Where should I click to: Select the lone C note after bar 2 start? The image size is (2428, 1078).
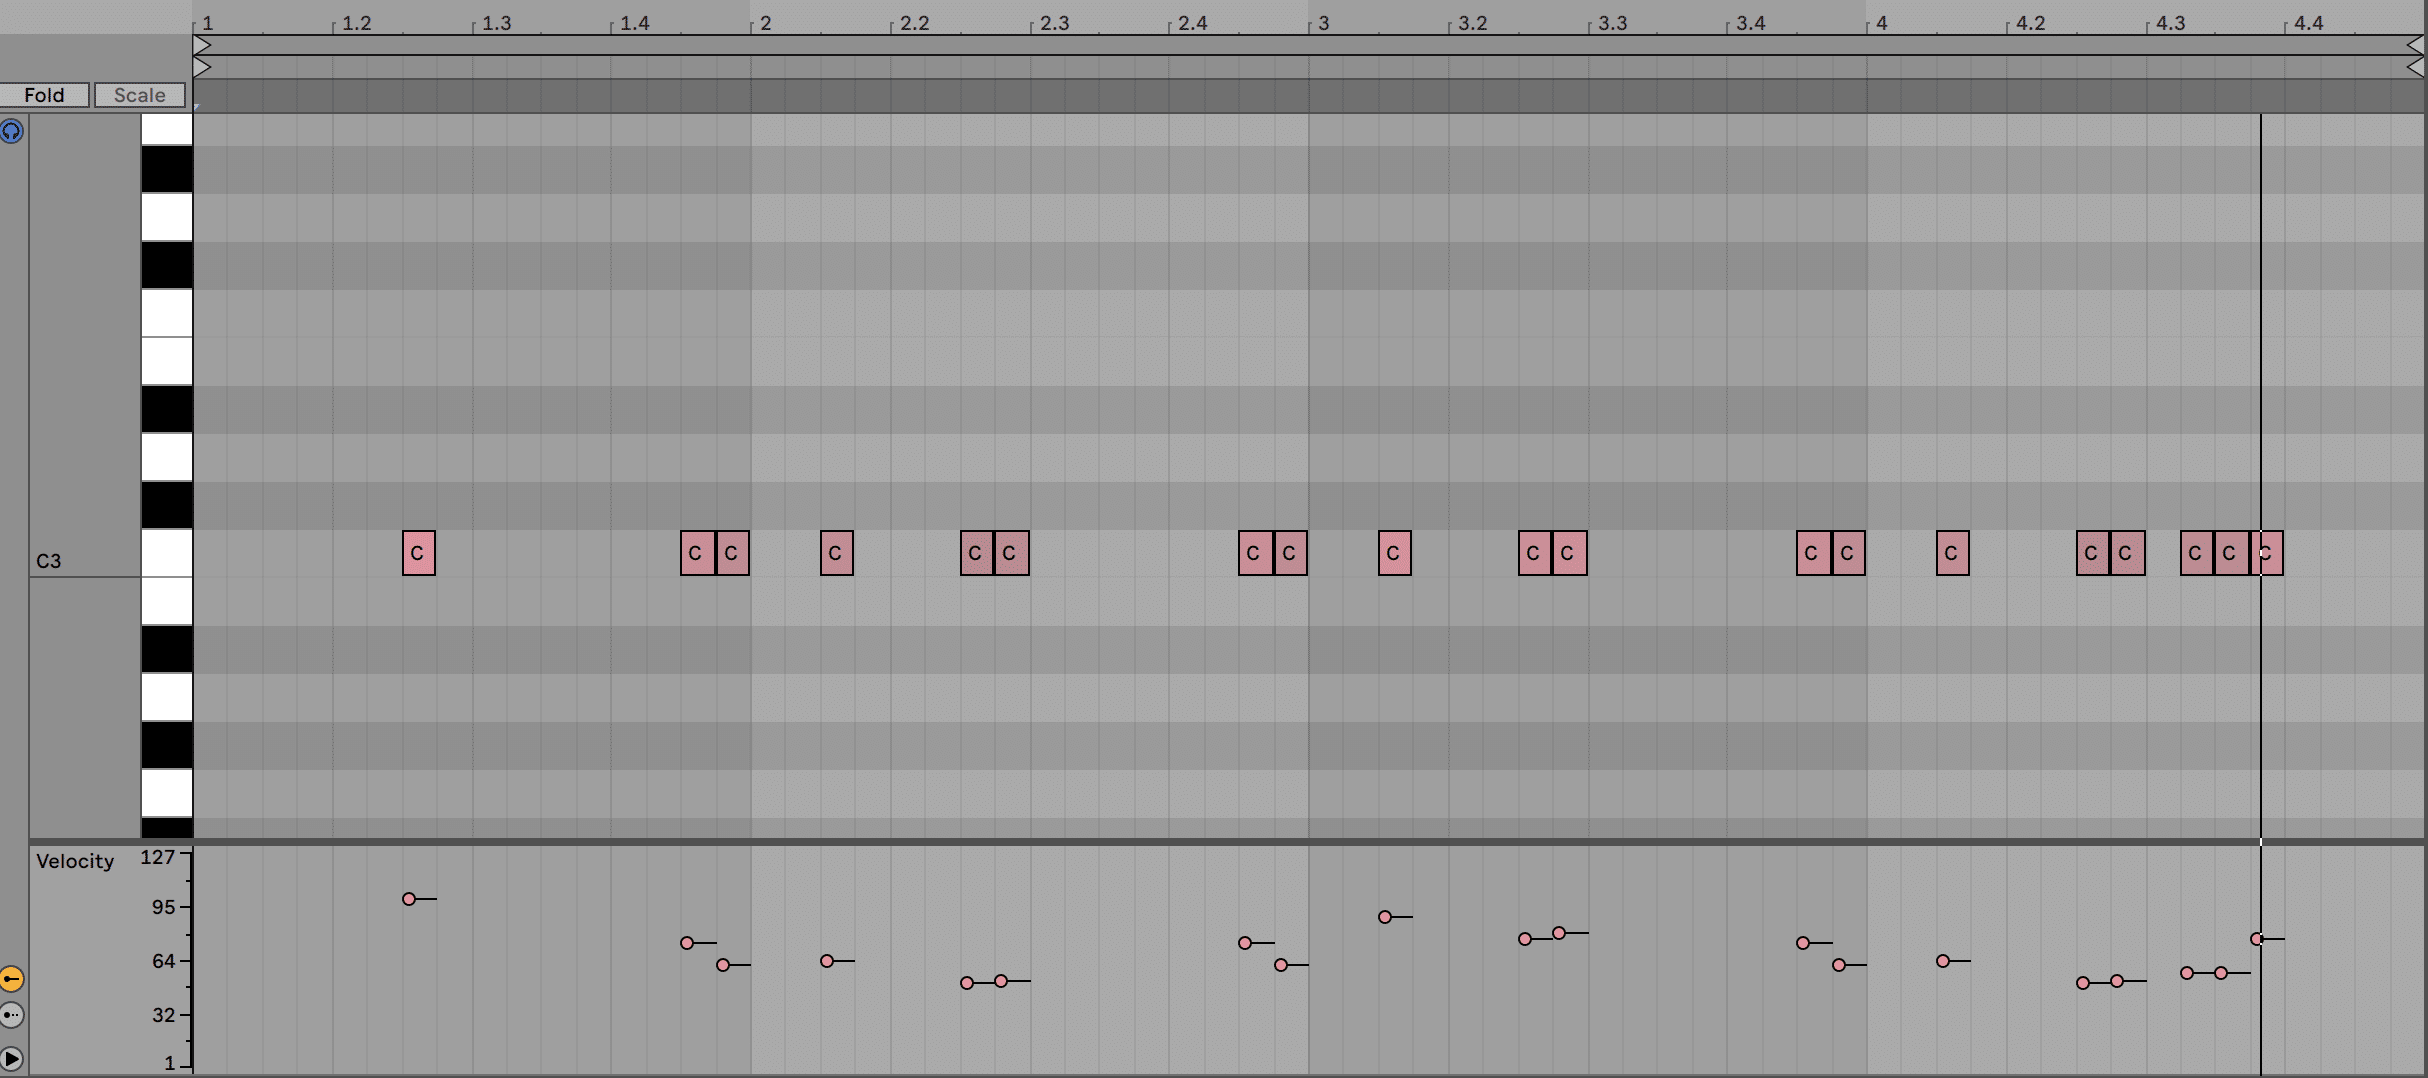[837, 553]
